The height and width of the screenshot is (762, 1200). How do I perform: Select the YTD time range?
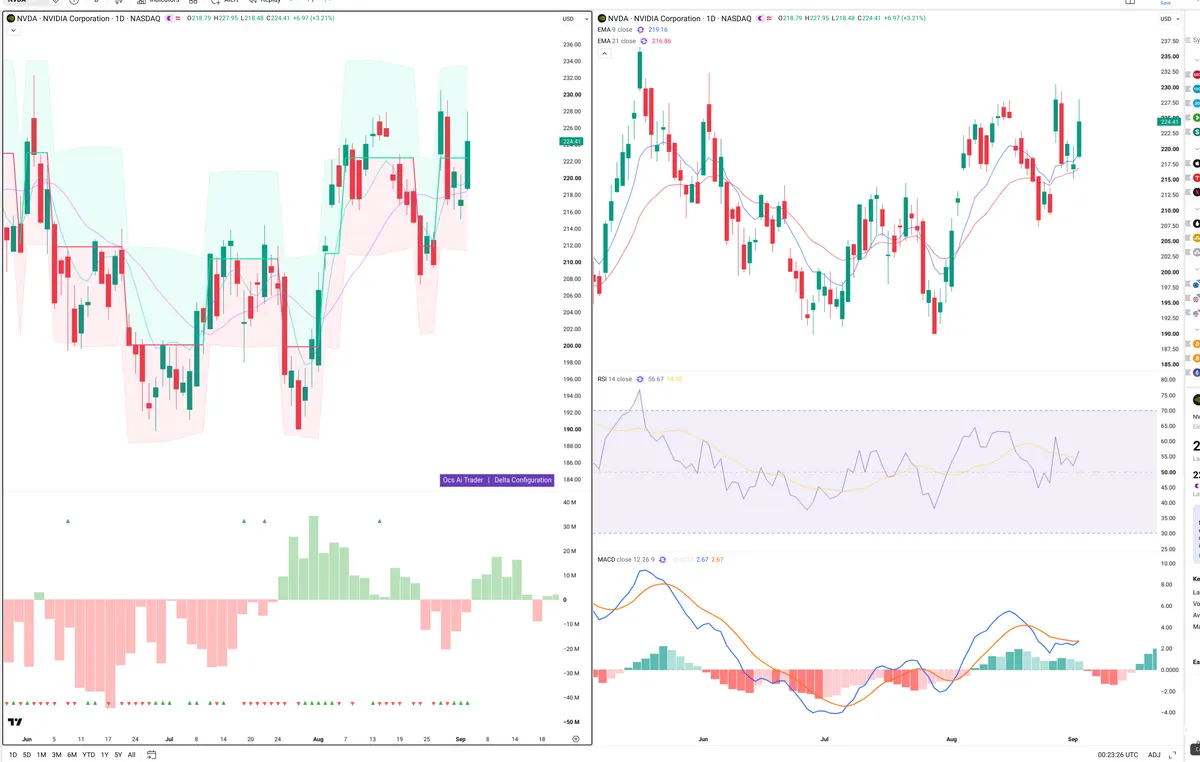(x=88, y=755)
